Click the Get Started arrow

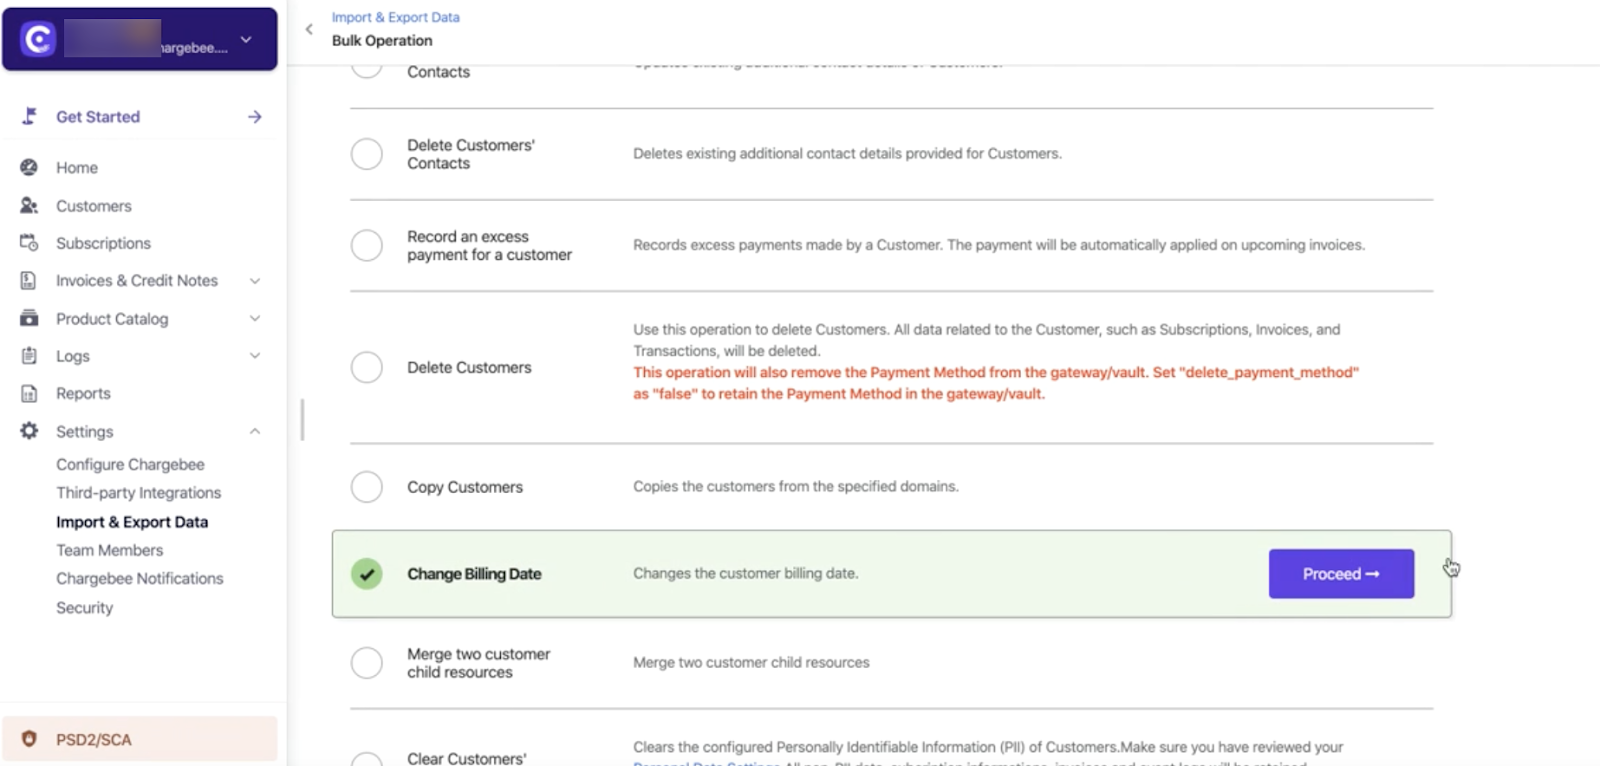pyautogui.click(x=255, y=117)
